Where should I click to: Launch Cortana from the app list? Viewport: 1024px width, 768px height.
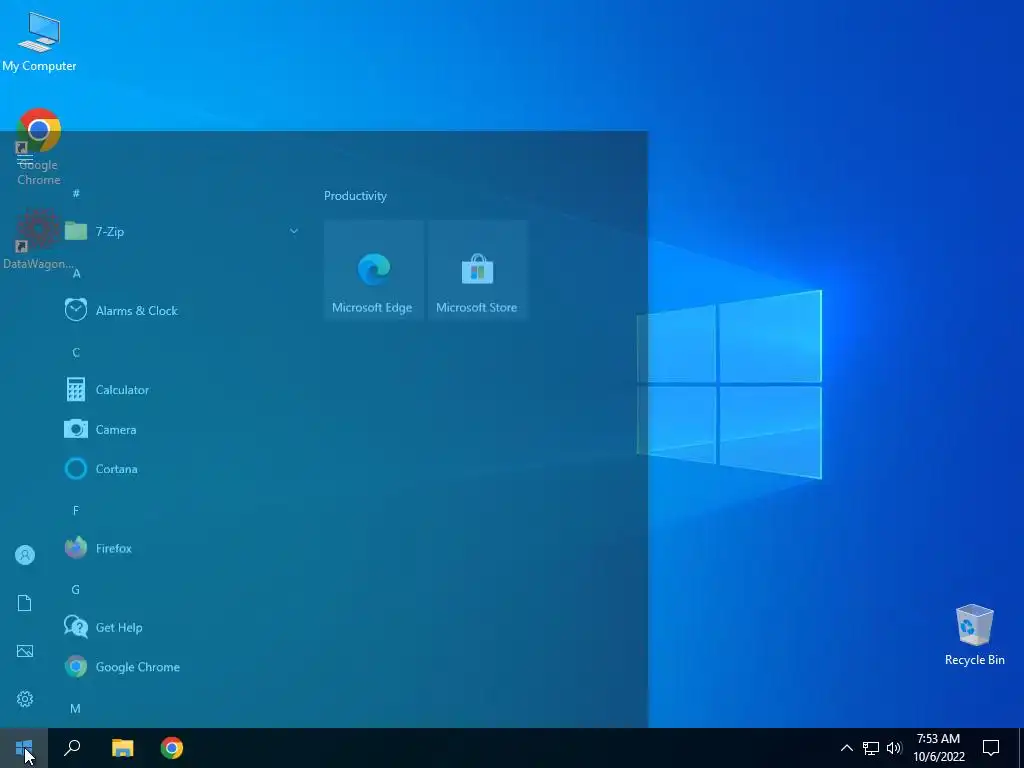(x=180, y=469)
